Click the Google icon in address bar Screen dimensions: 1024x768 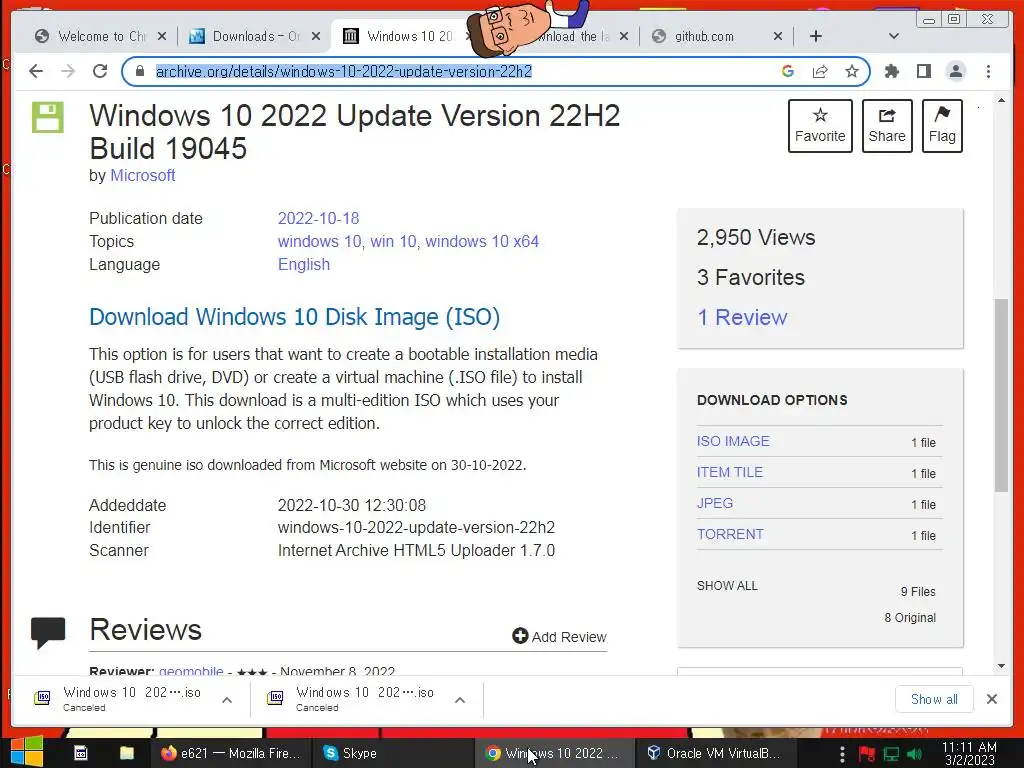tap(788, 71)
